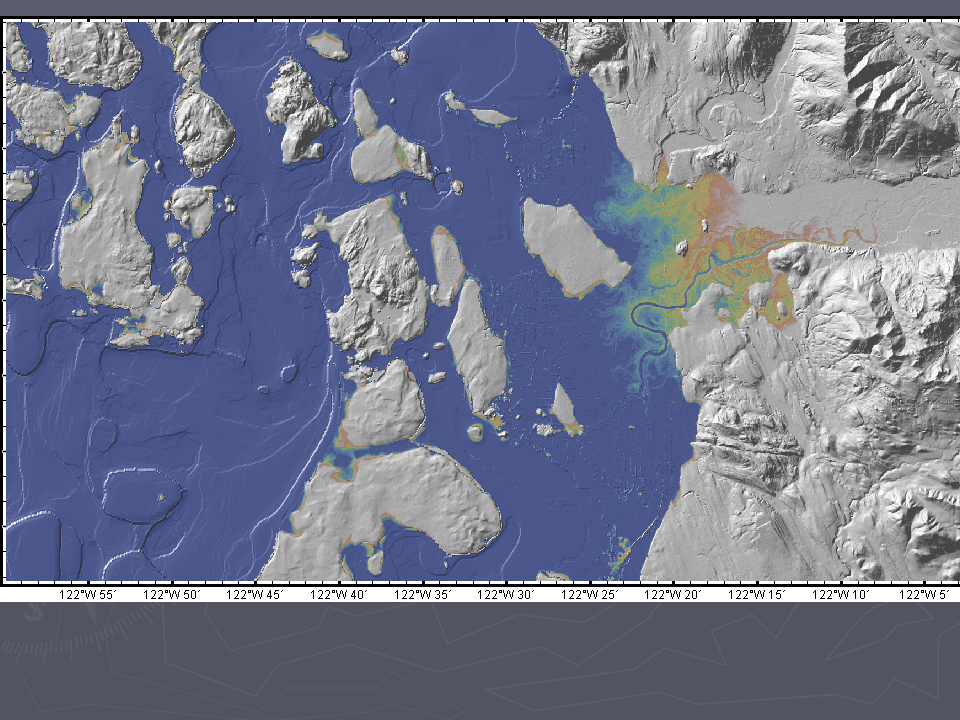Click the 122°W 40′ longitude label
Screen dimensions: 960x720
pyautogui.click(x=339, y=594)
